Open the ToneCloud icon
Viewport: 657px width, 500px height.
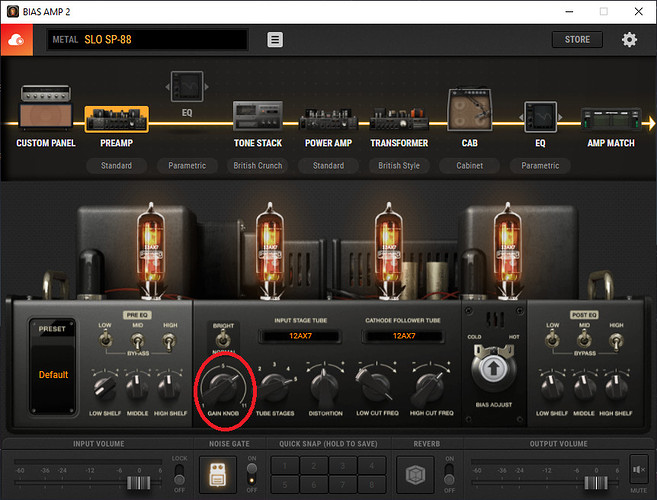(x=16, y=40)
